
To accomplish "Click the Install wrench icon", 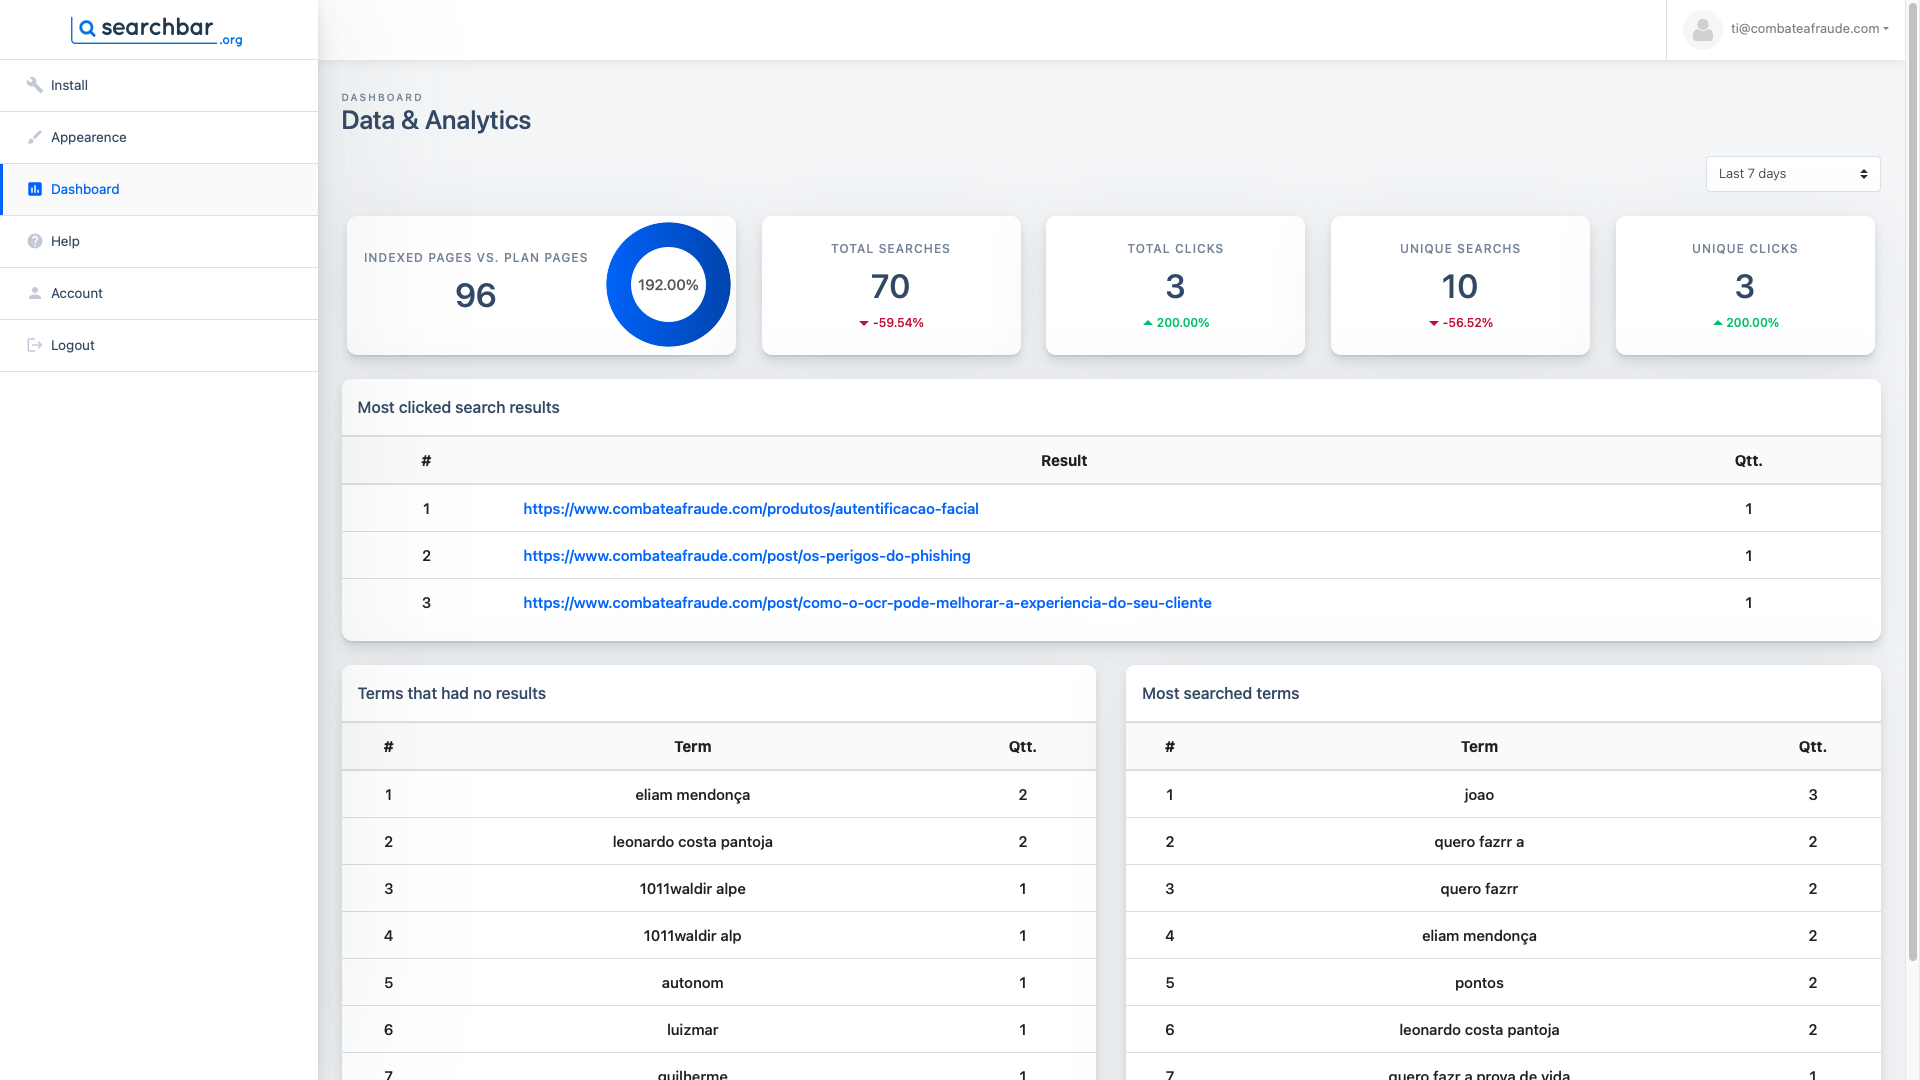I will [34, 85].
